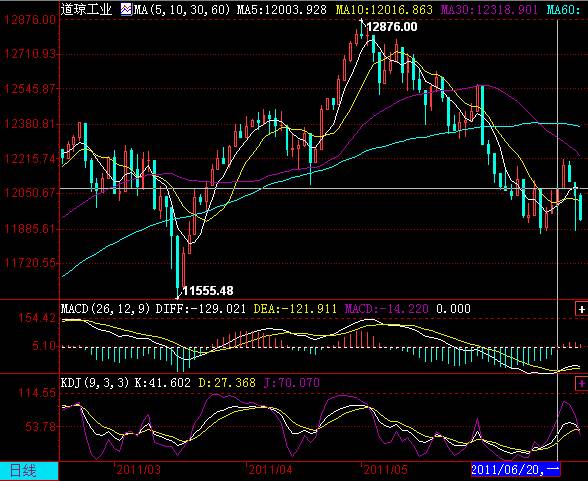Click the 2011/06/20 date box
This screenshot has height=481, width=588.
pyautogui.click(x=515, y=469)
